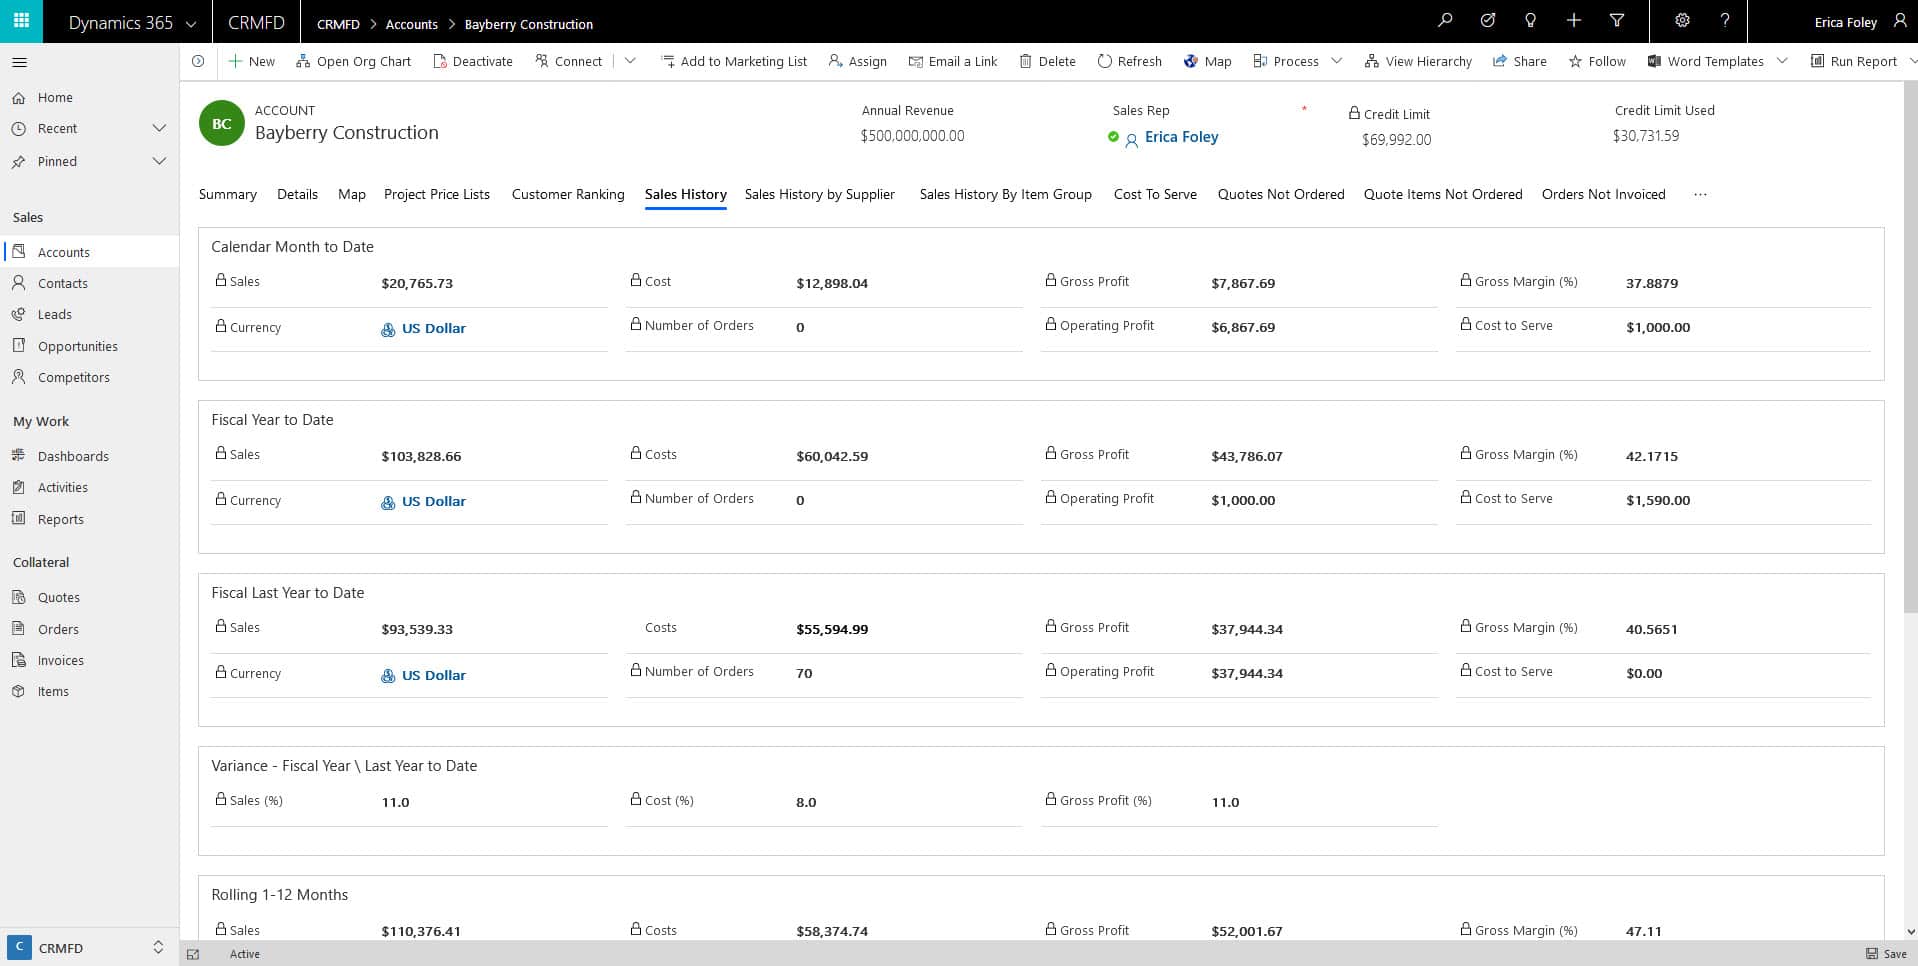Click the quick create plus icon

click(1573, 21)
